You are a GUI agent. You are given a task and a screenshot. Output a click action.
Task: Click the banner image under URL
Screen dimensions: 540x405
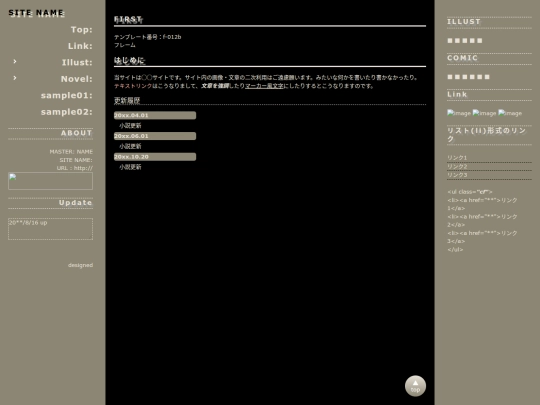50,181
